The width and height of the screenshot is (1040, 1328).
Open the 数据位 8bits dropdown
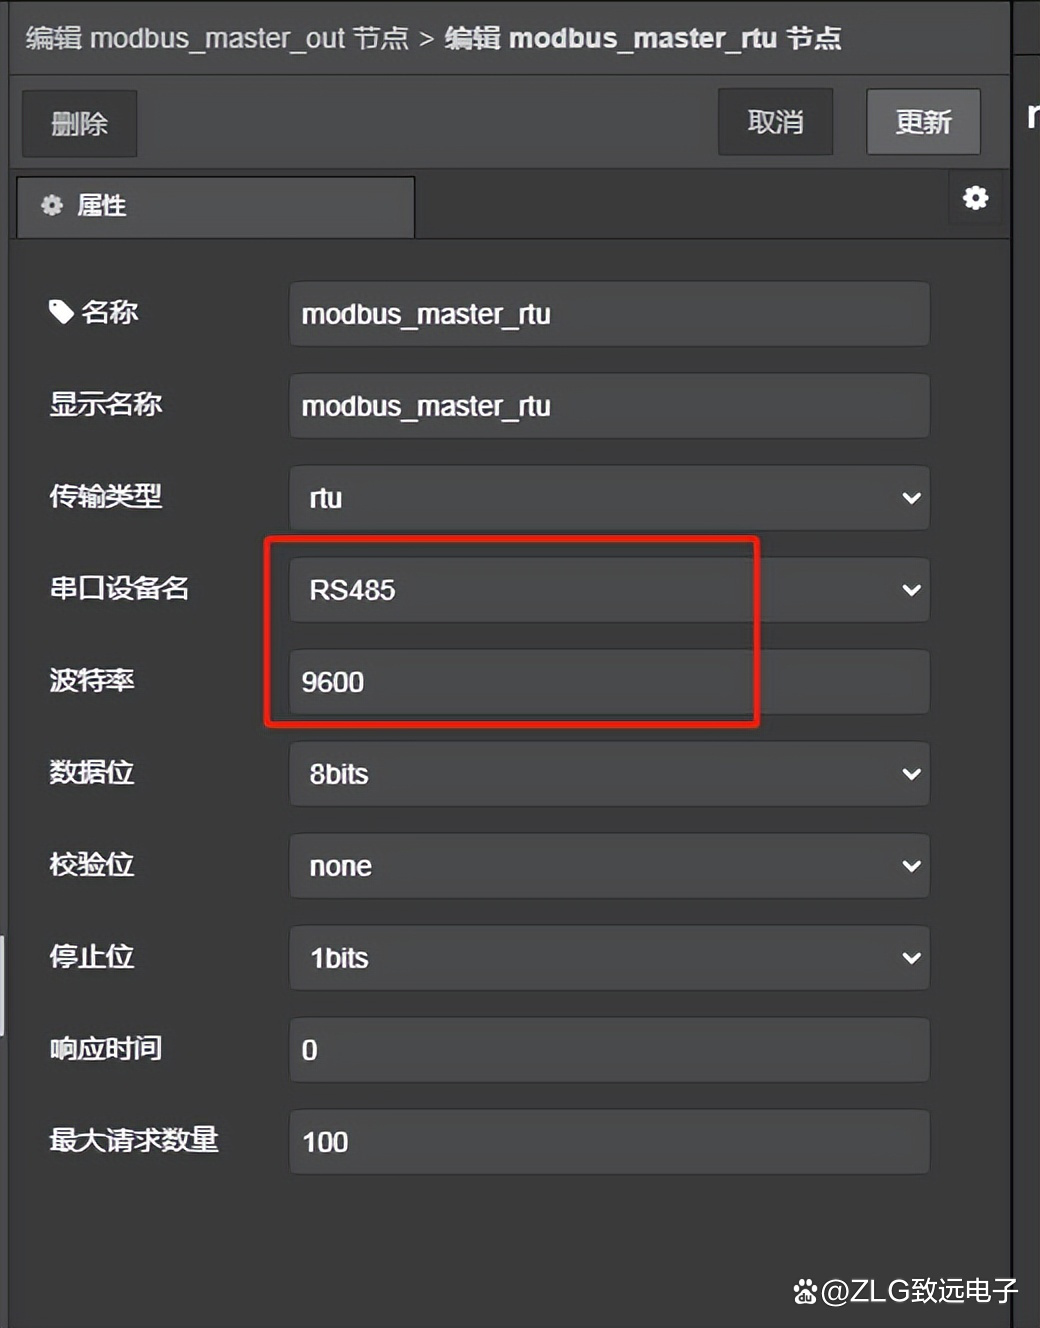[609, 774]
